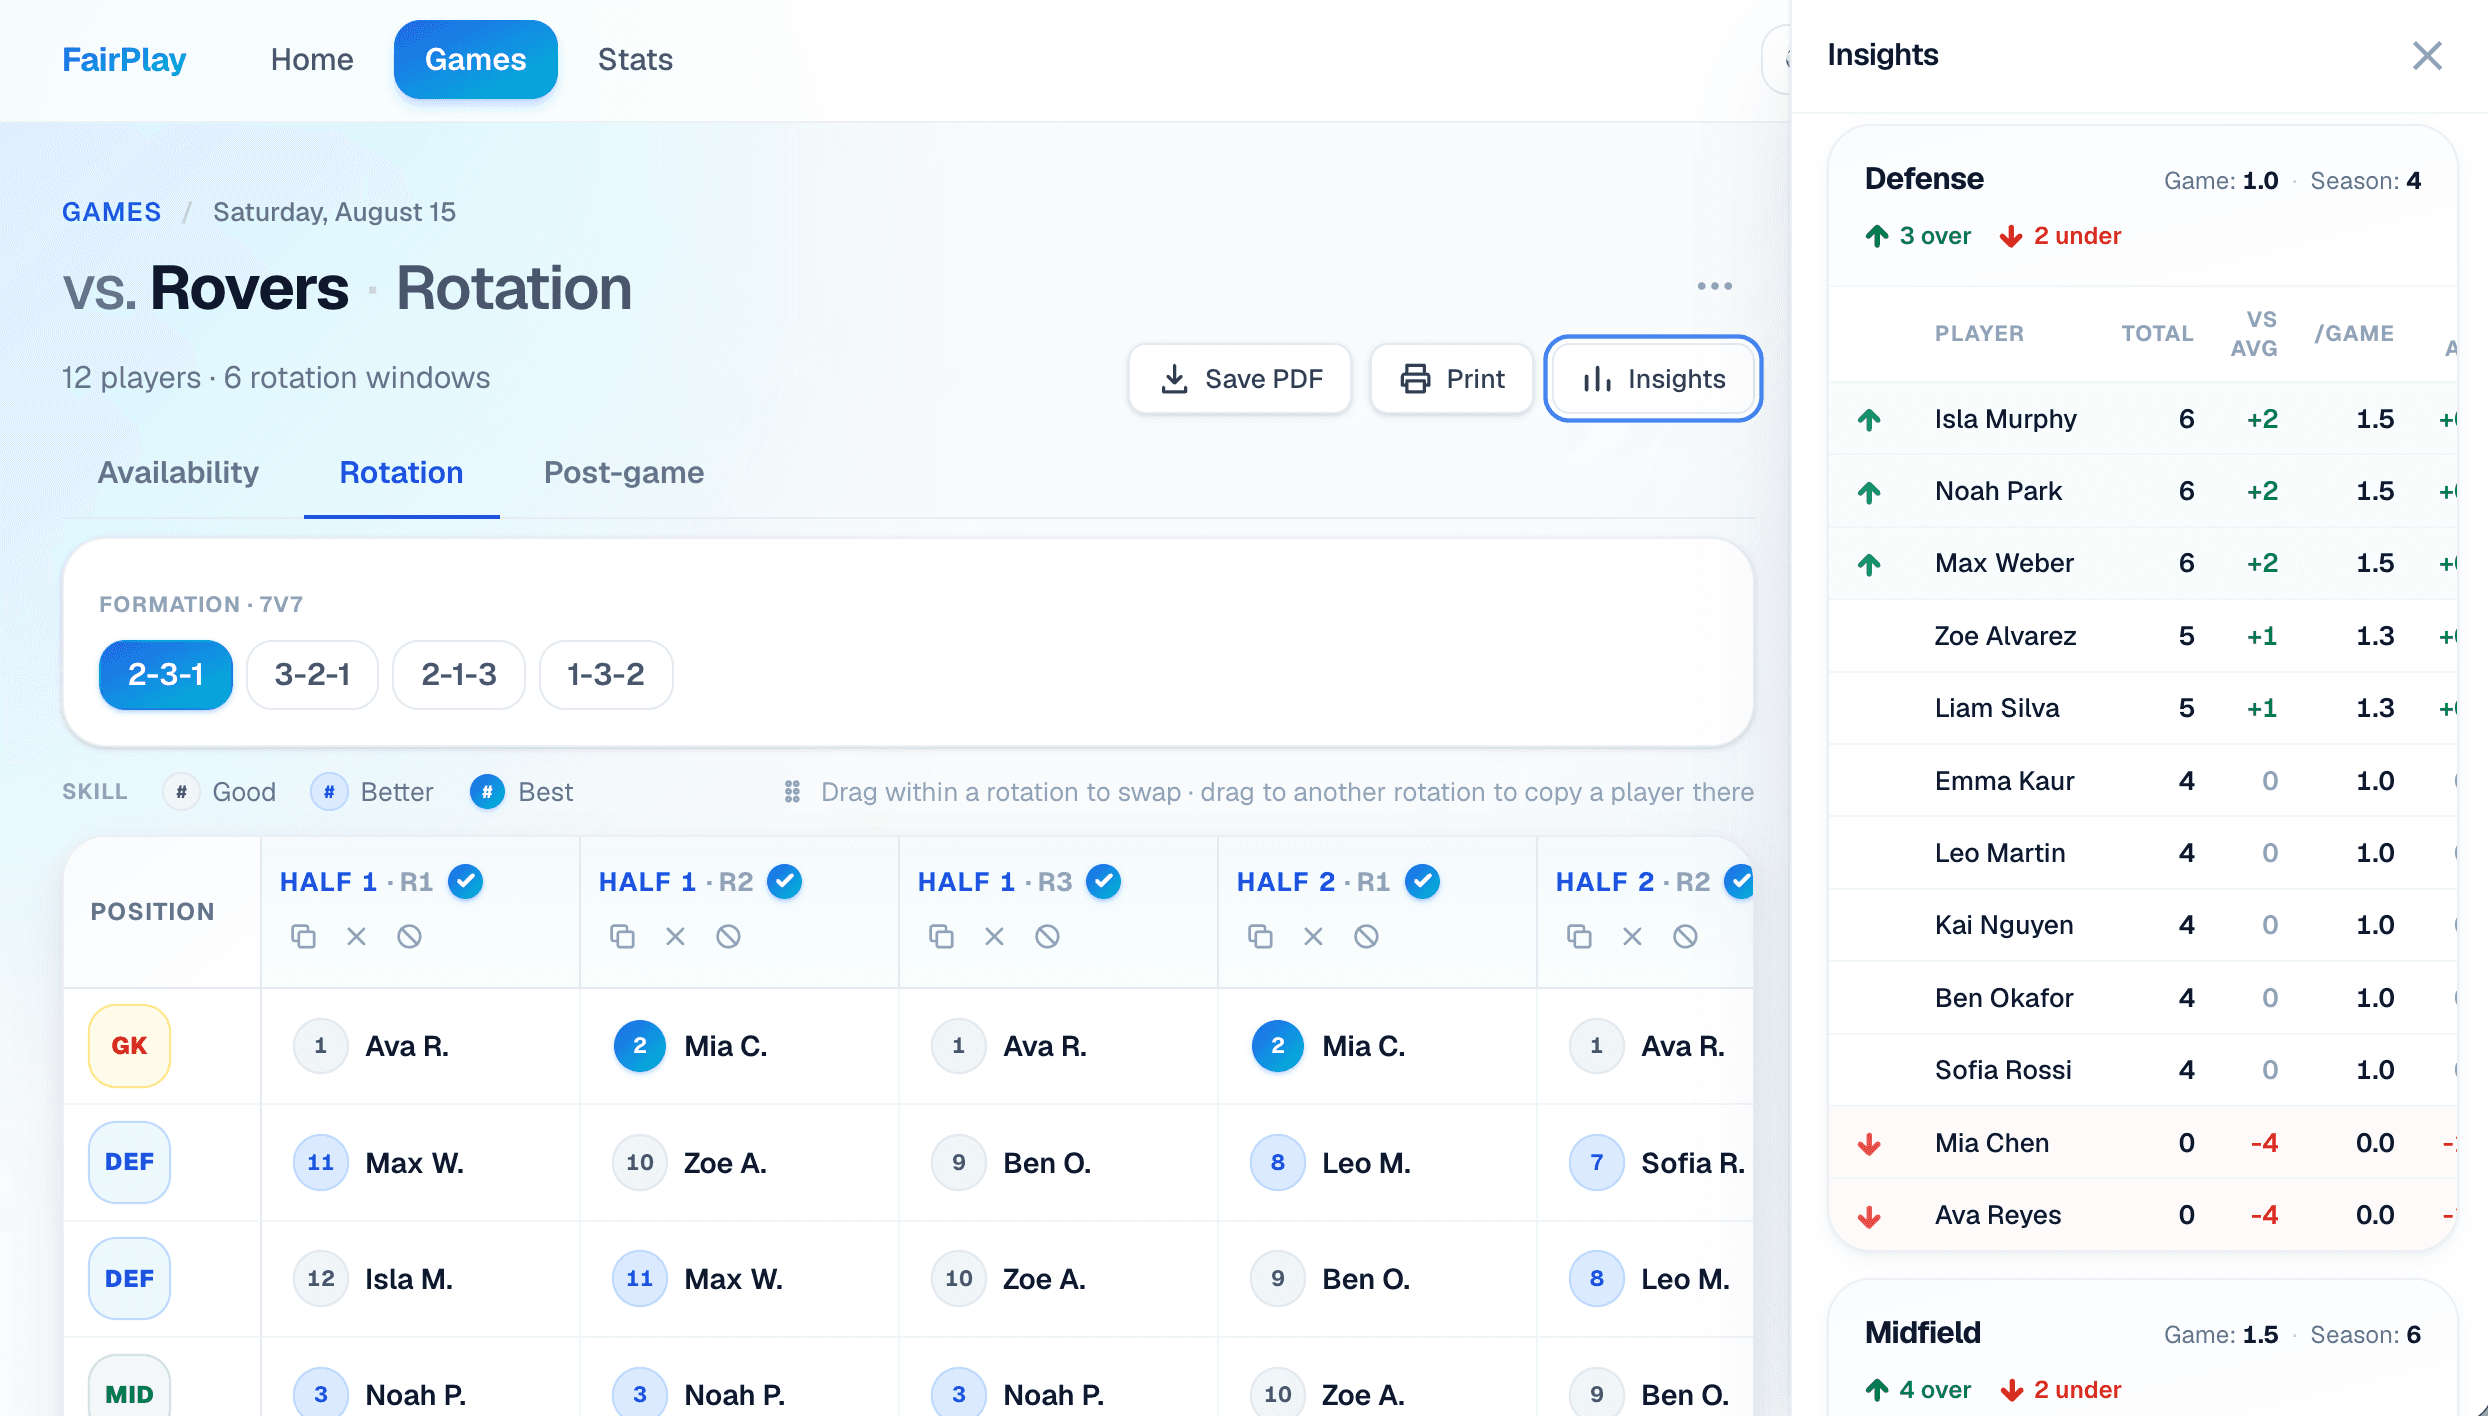
Task: Toggle the Half 1 R1 confirmed checkmark
Action: 465,881
